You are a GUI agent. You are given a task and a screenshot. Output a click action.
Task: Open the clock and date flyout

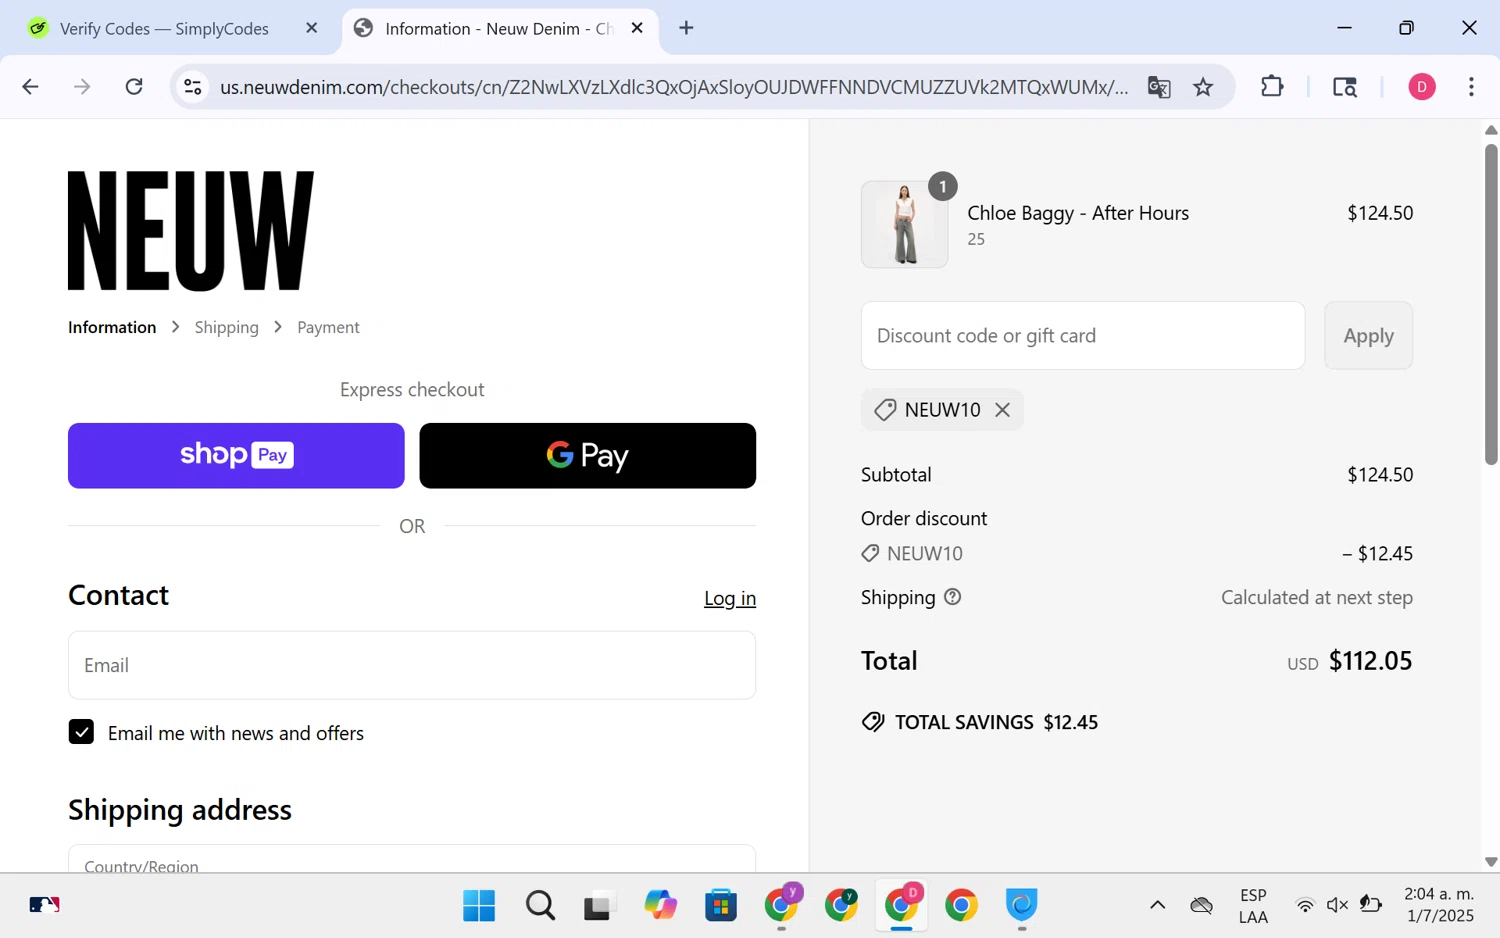click(x=1439, y=905)
